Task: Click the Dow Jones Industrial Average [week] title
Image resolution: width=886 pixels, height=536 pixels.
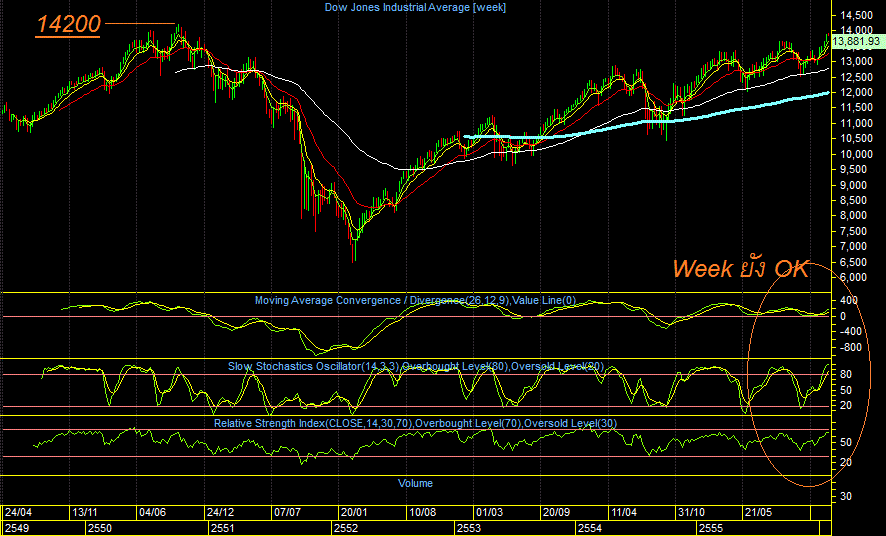Action: point(415,7)
